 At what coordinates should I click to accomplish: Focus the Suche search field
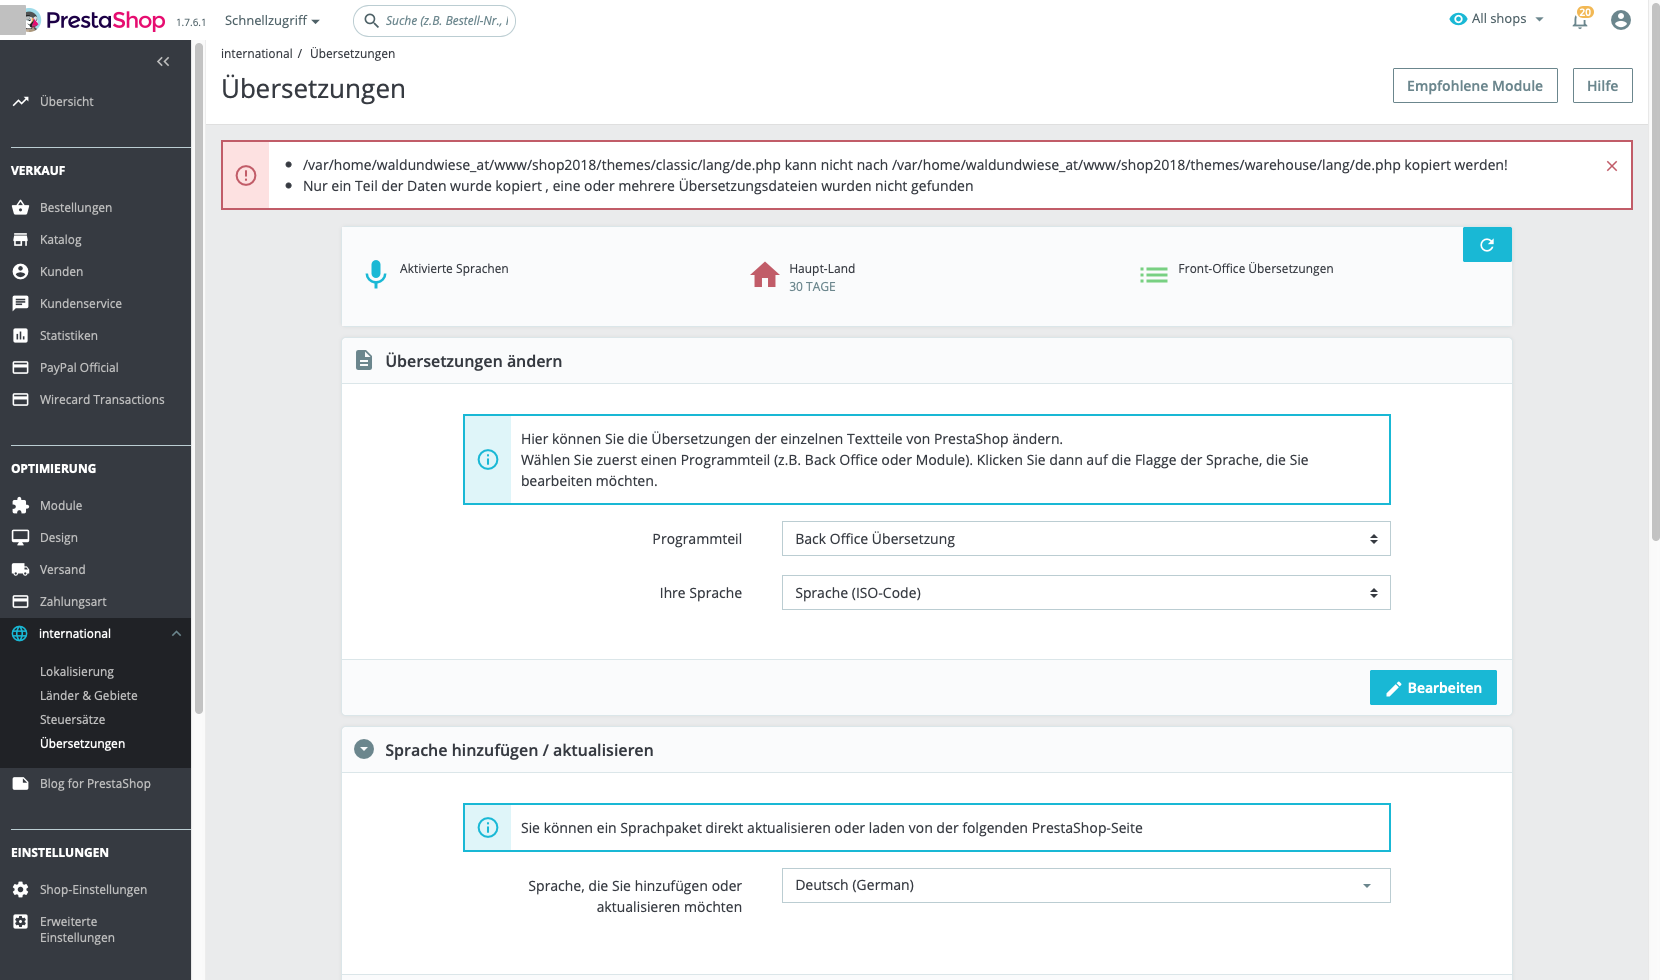435,21
